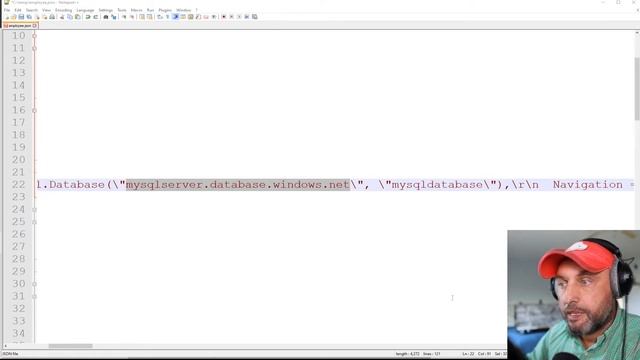Viewport: 640px width, 360px height.
Task: Click highlighted text mysqlserver.database.windows.net
Action: (238, 184)
